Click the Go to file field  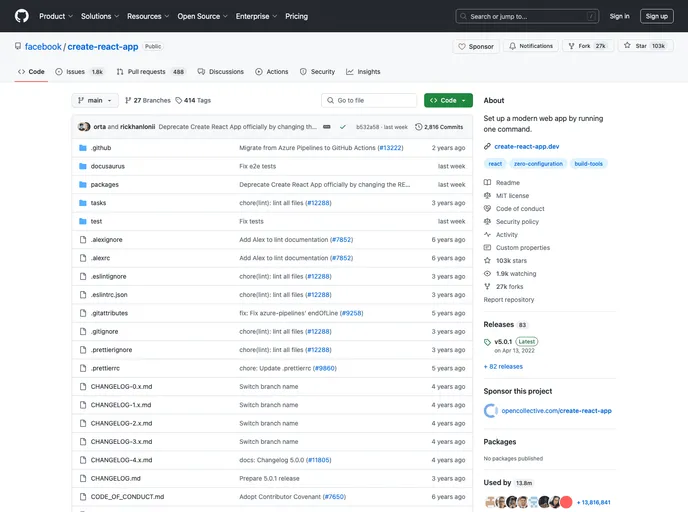point(369,100)
